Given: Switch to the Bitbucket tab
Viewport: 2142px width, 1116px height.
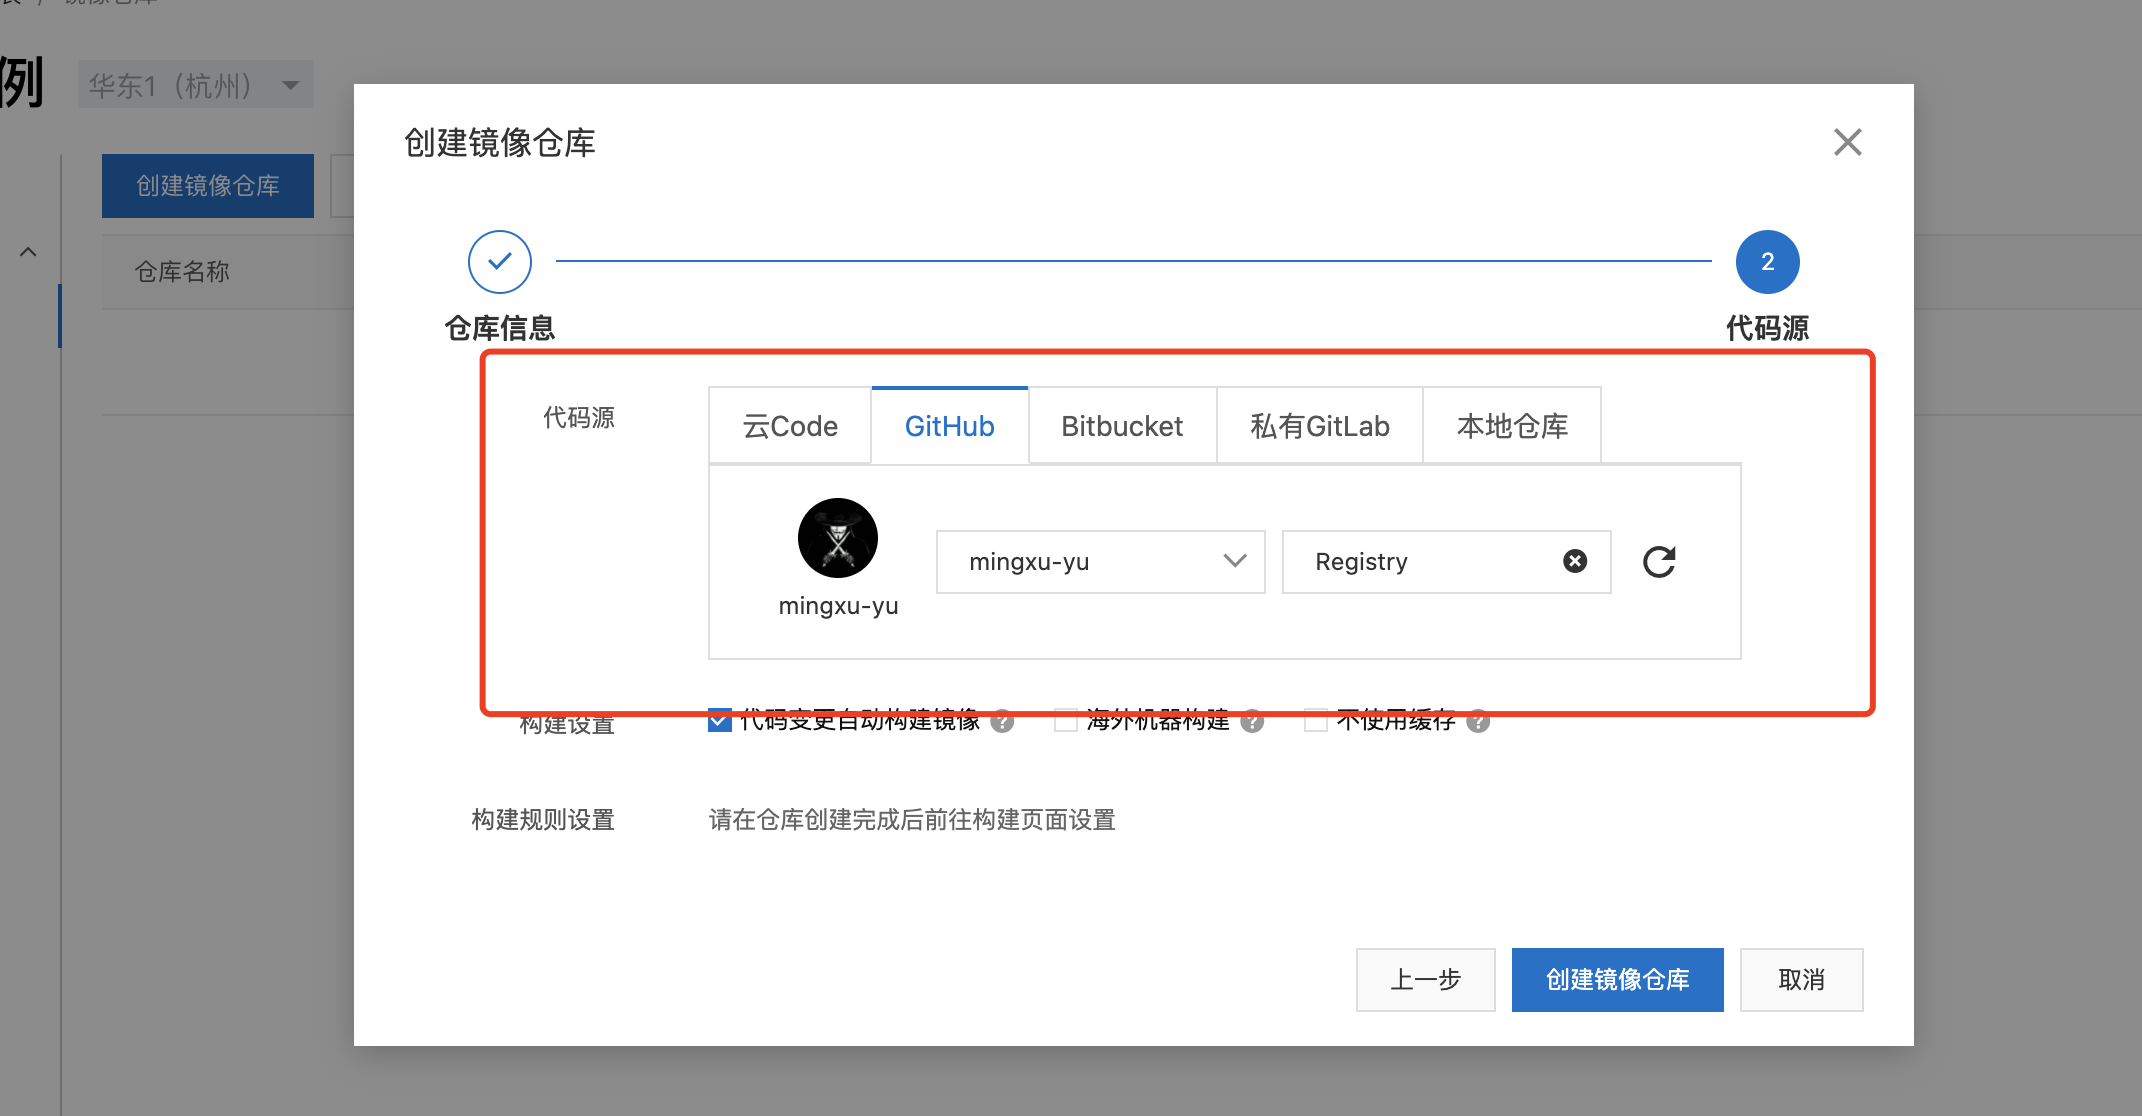Looking at the screenshot, I should (x=1122, y=426).
